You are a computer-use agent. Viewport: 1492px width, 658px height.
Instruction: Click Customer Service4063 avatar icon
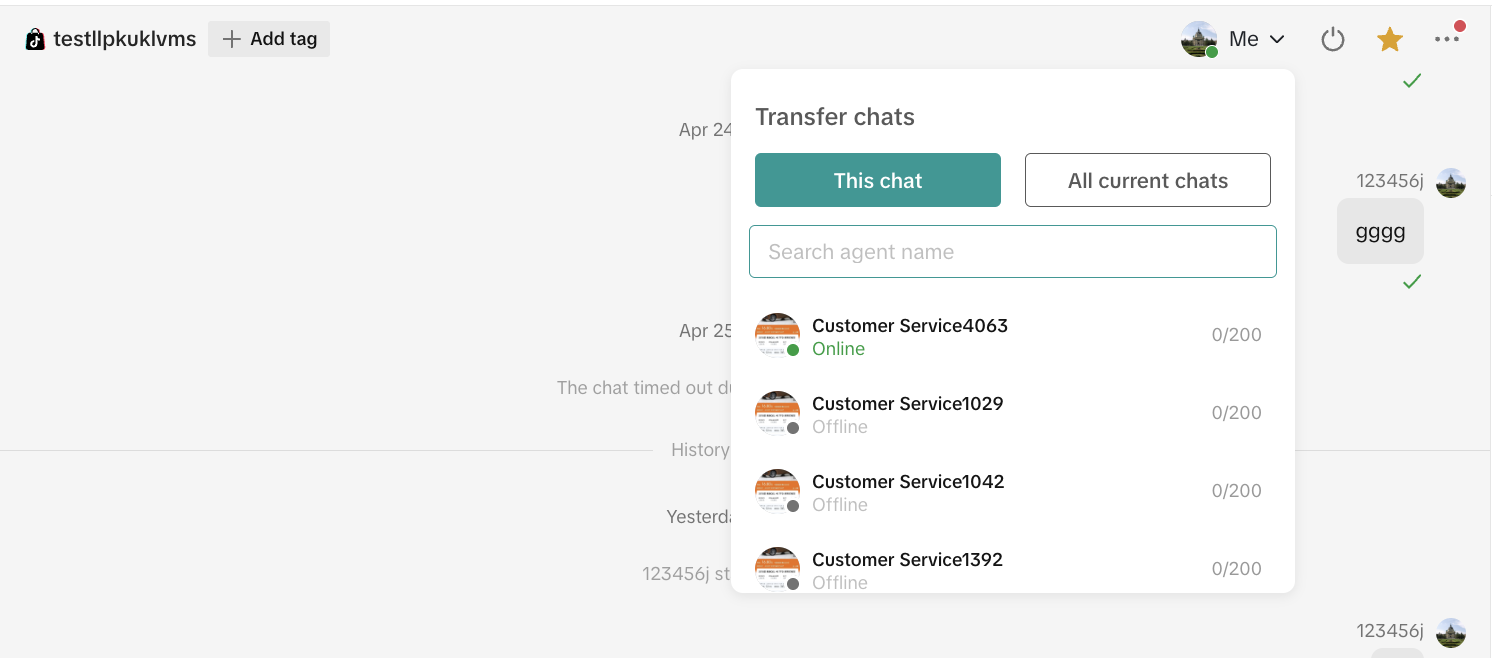tap(777, 335)
